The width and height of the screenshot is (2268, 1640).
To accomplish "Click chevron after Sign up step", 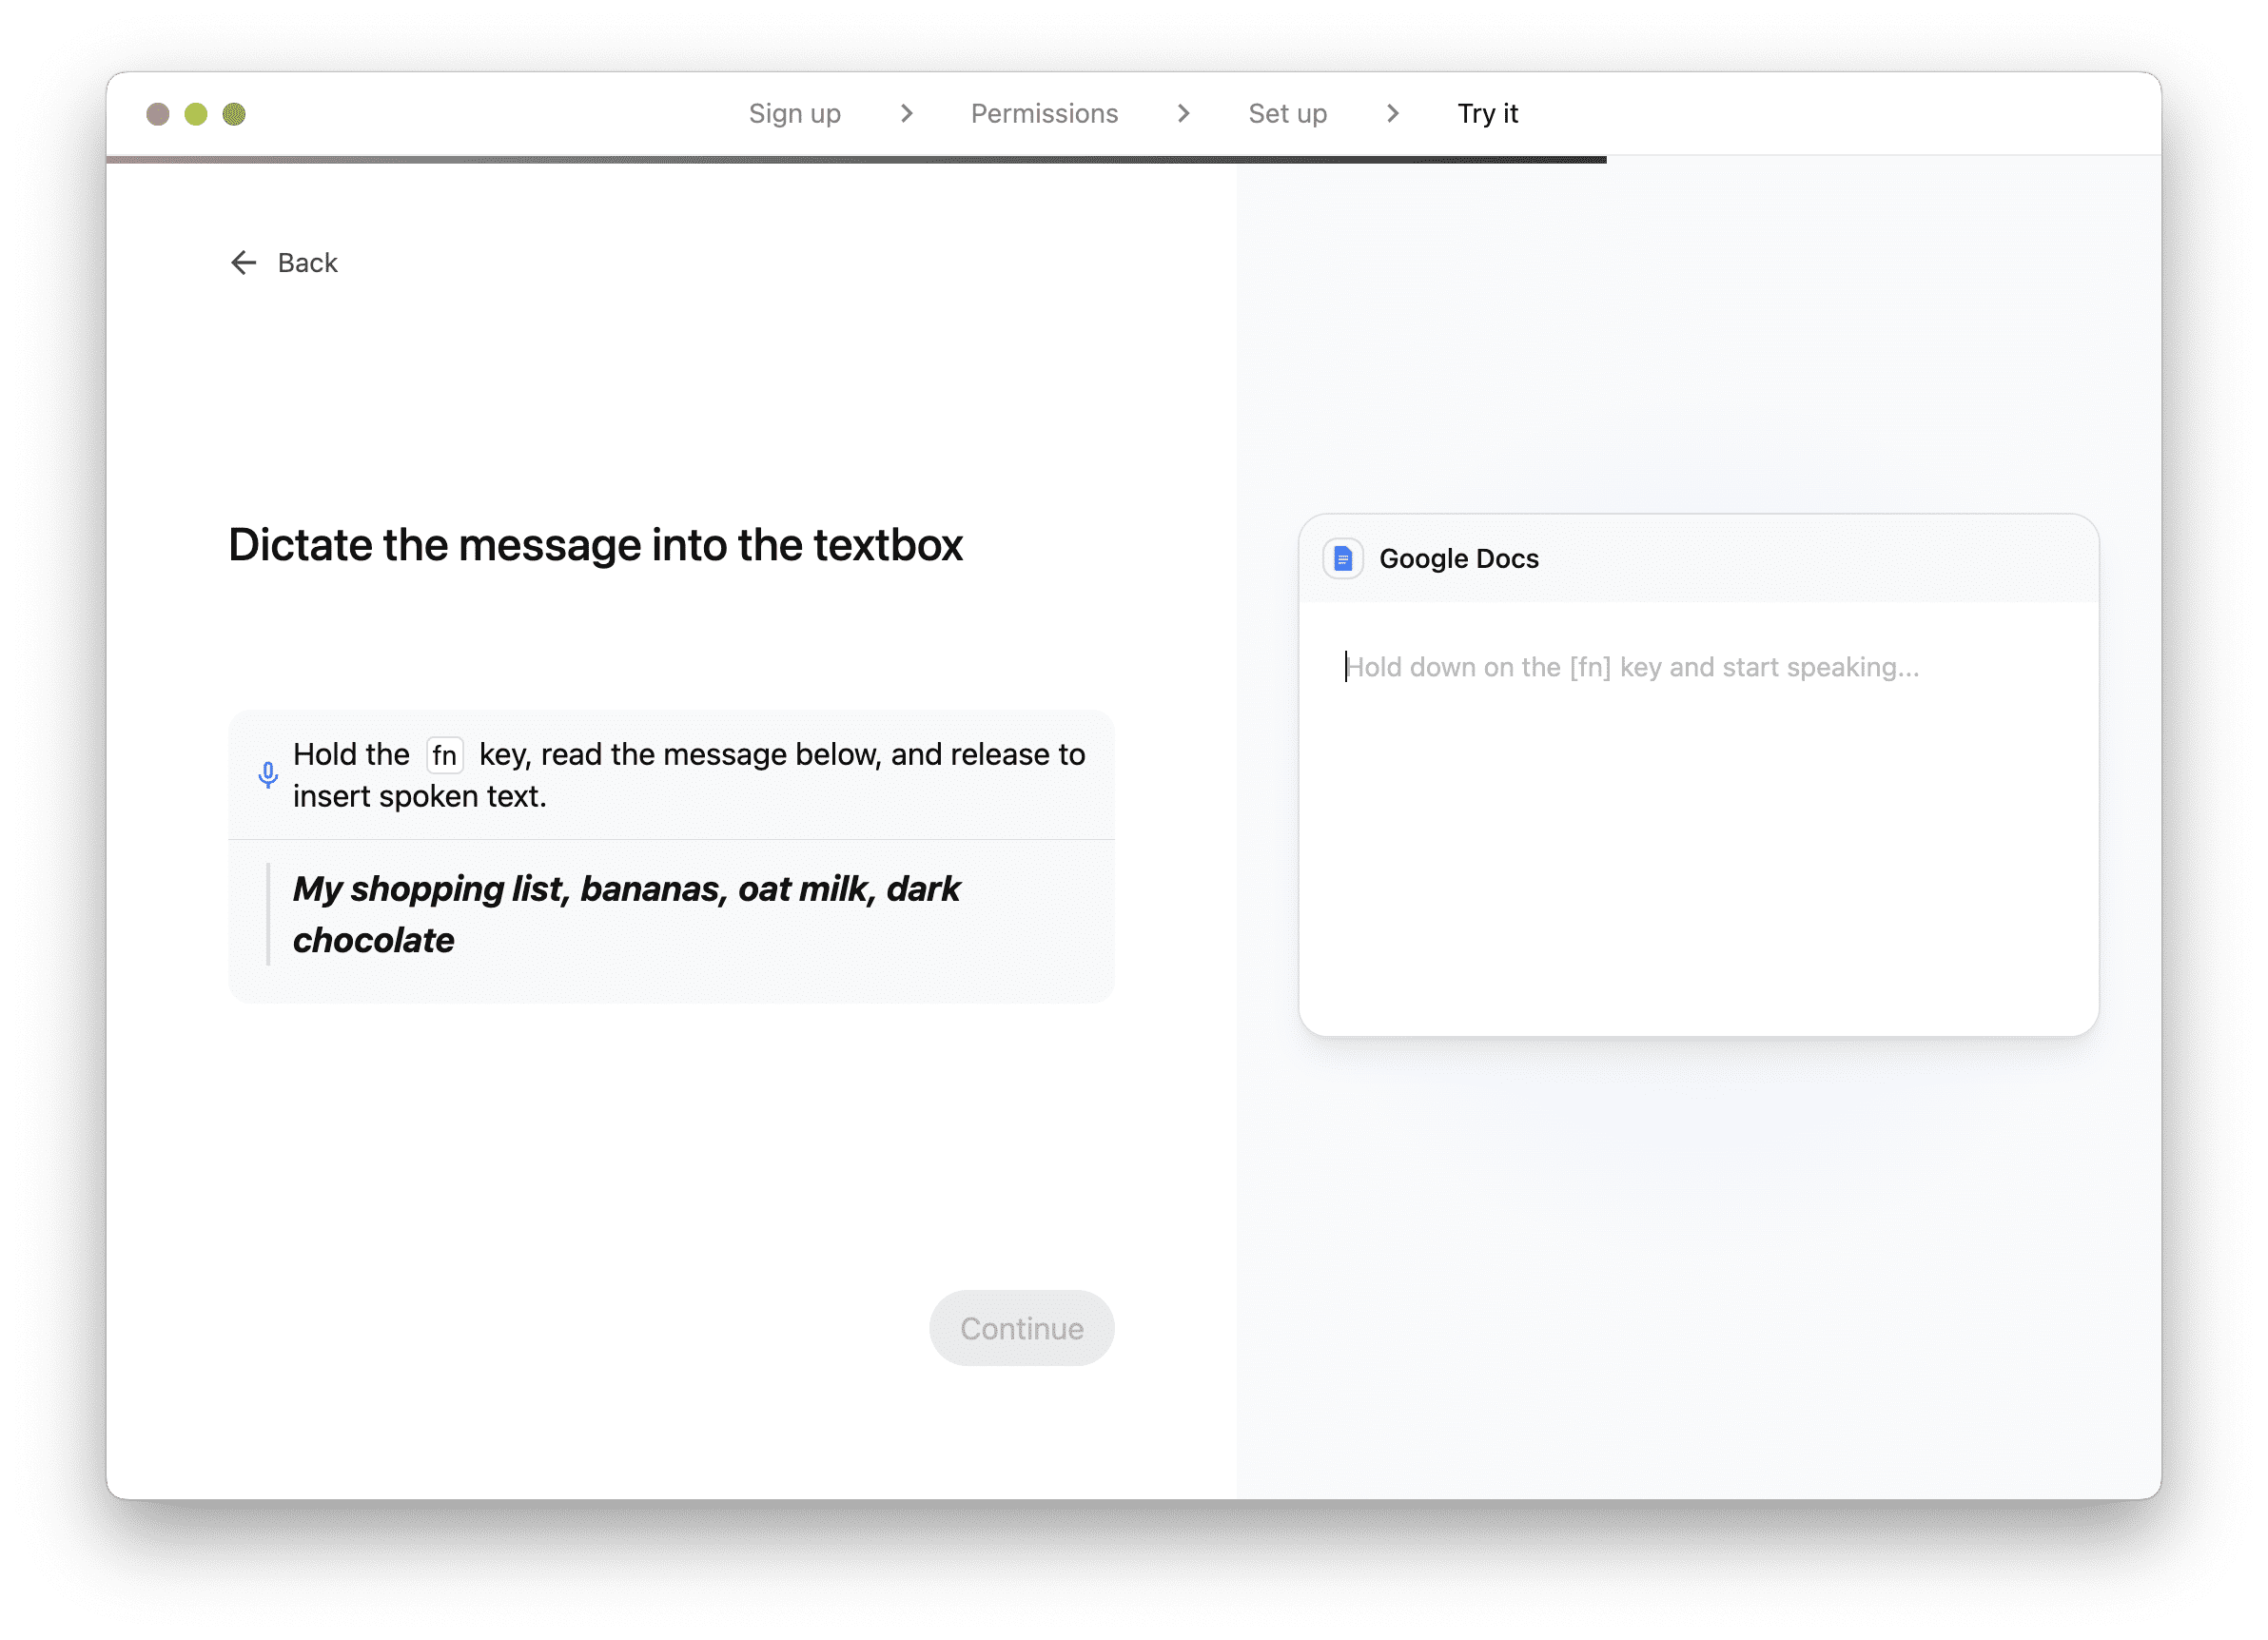I will click(x=906, y=114).
